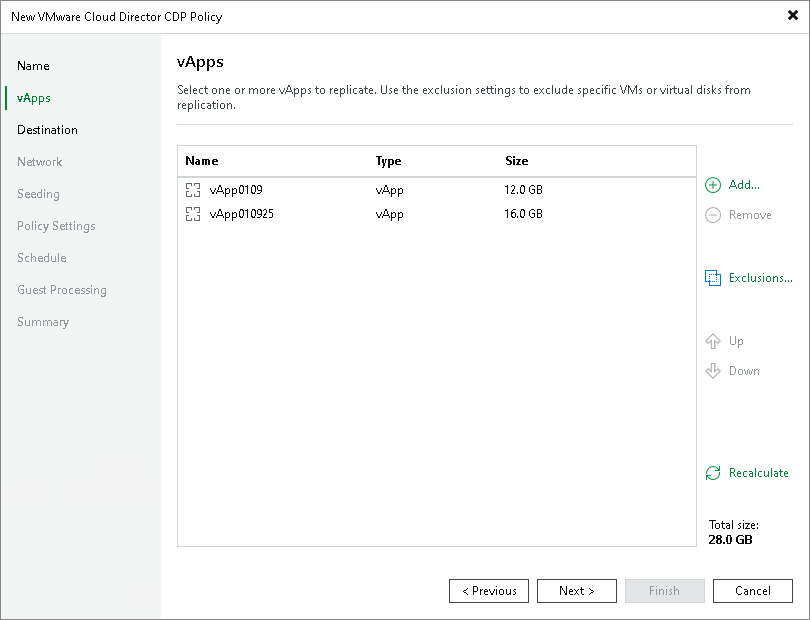The width and height of the screenshot is (810, 620).
Task: Click vApp type cell in vApp0109 row
Action: pos(390,190)
